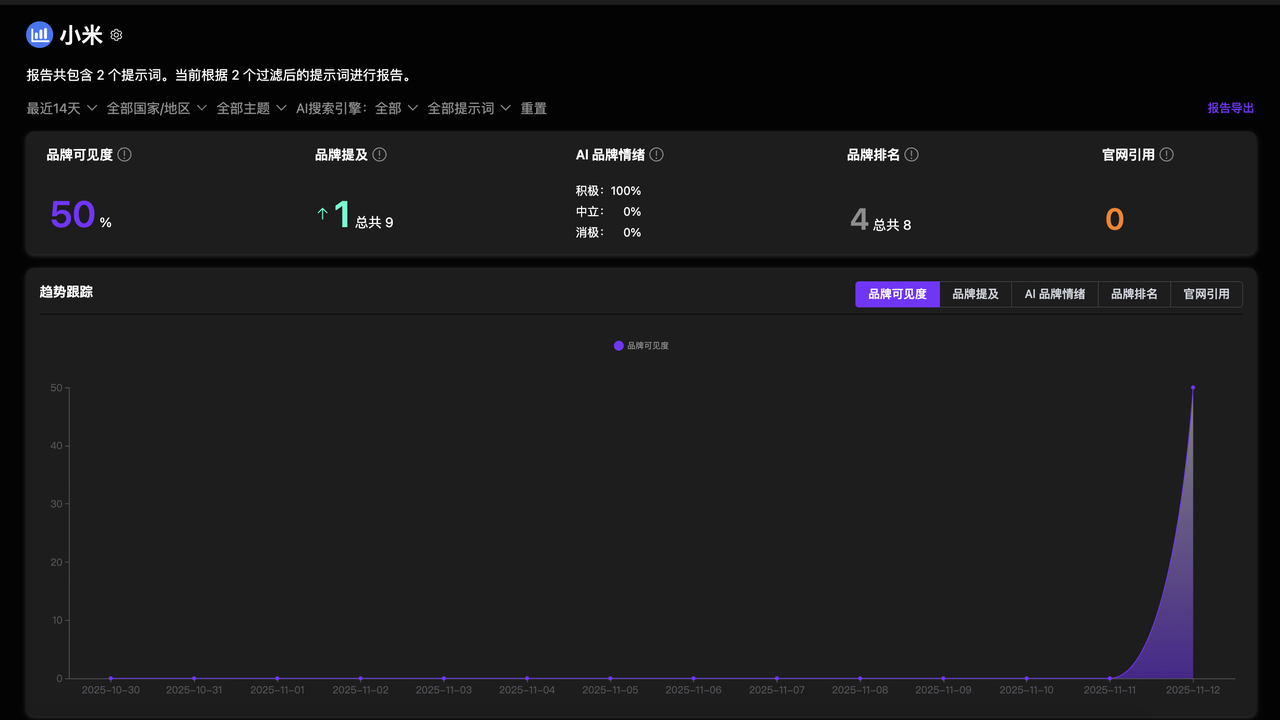1280x720 pixels.
Task: Click the info icon next to 品牌可见度
Action: [x=123, y=154]
